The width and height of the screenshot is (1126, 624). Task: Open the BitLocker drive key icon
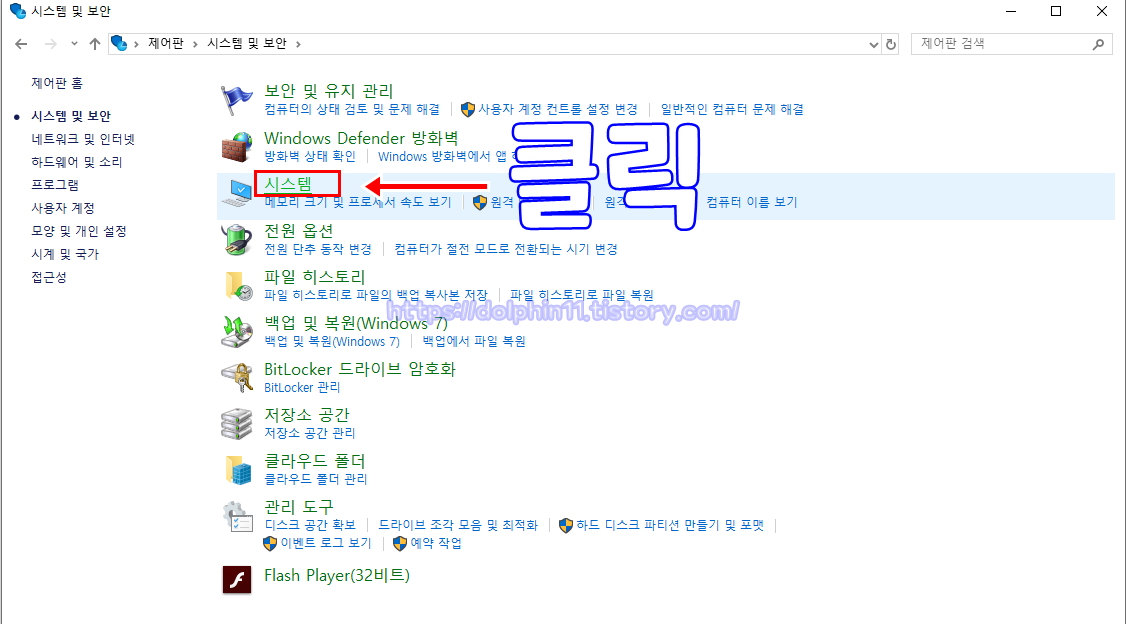[x=238, y=378]
